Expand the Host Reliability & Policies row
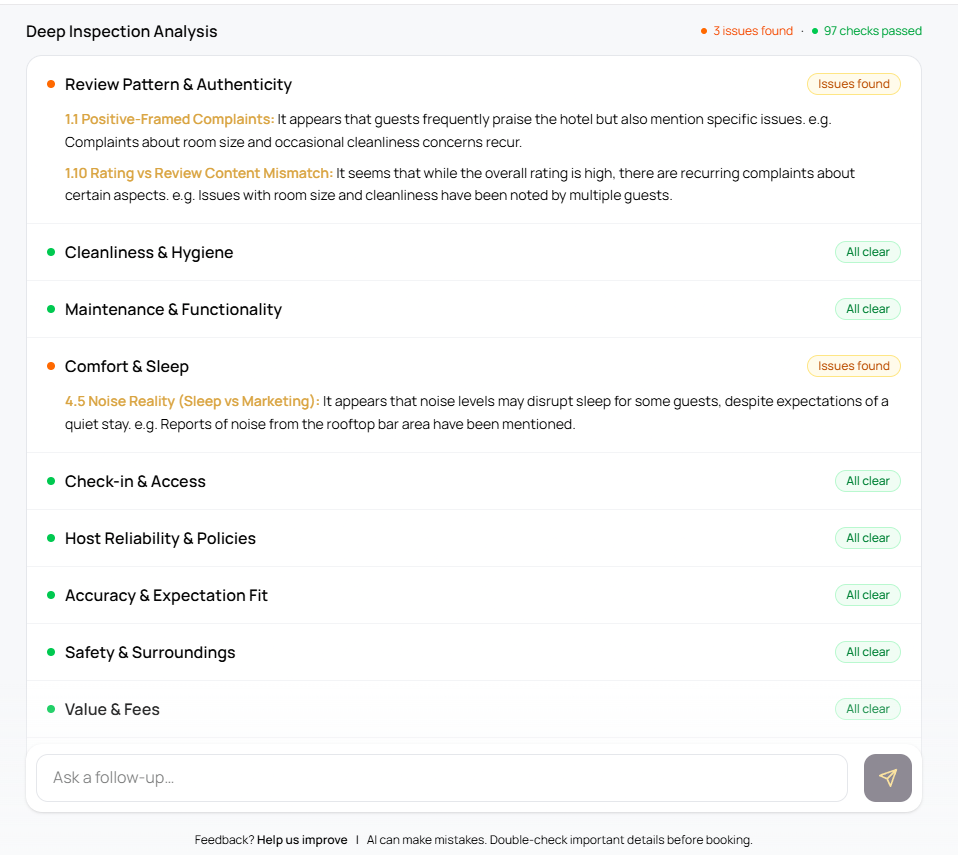This screenshot has height=855, width=958. pos(474,538)
